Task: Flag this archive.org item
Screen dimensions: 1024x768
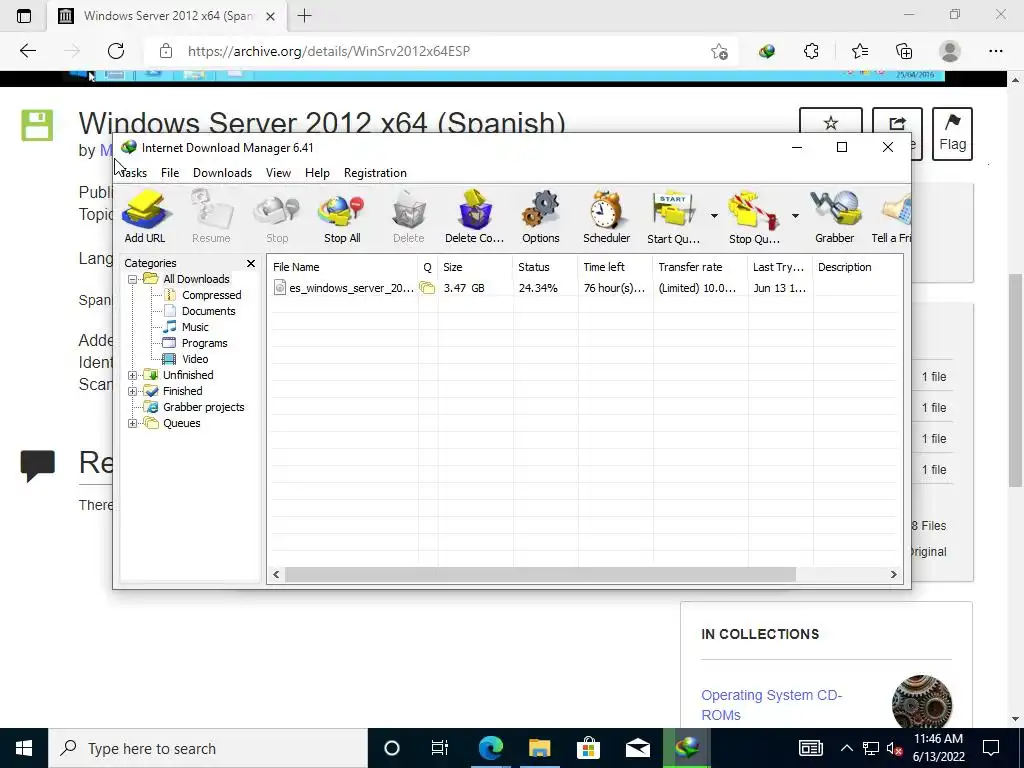Action: [952, 134]
